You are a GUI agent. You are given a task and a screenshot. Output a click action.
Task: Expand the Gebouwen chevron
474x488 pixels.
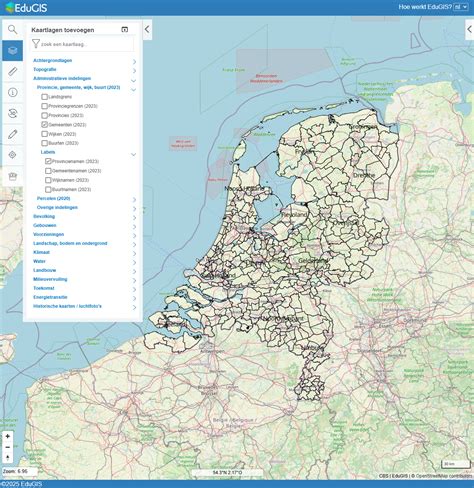[x=134, y=227]
